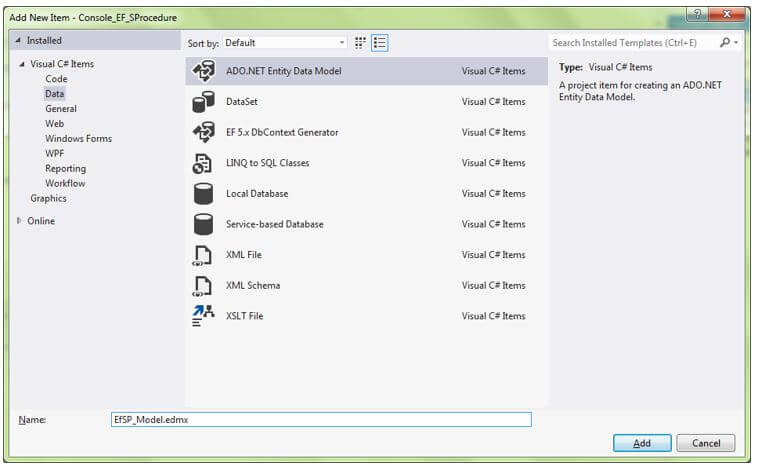Click the XSLT File template icon
The image size is (758, 473).
(203, 316)
